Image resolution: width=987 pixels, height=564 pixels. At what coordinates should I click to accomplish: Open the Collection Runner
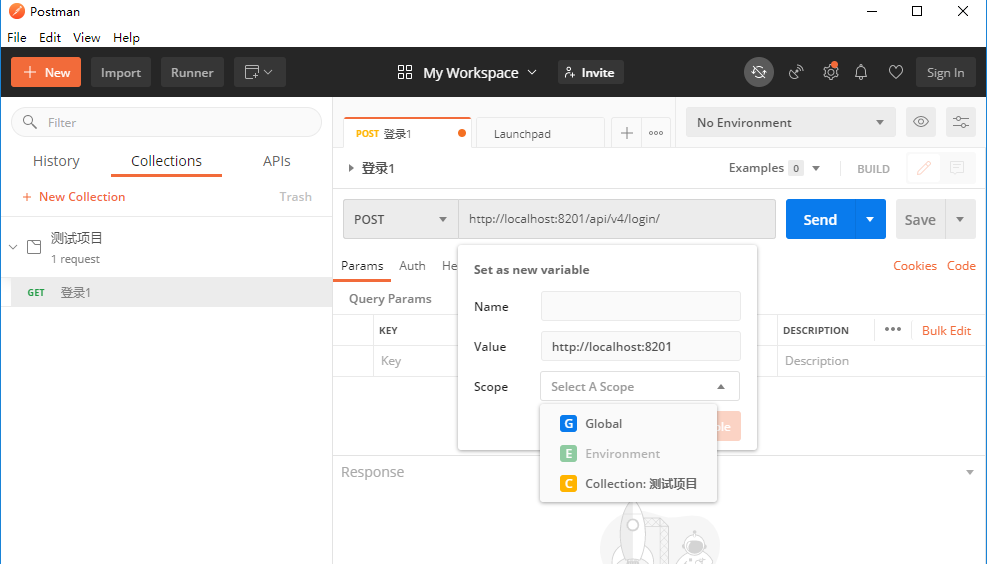pos(192,72)
